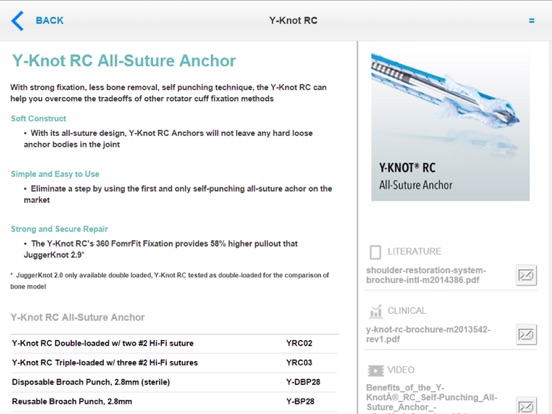This screenshot has width=552, height=414.
Task: Email the Benefits of the Y-Knot video
Action: 526,406
